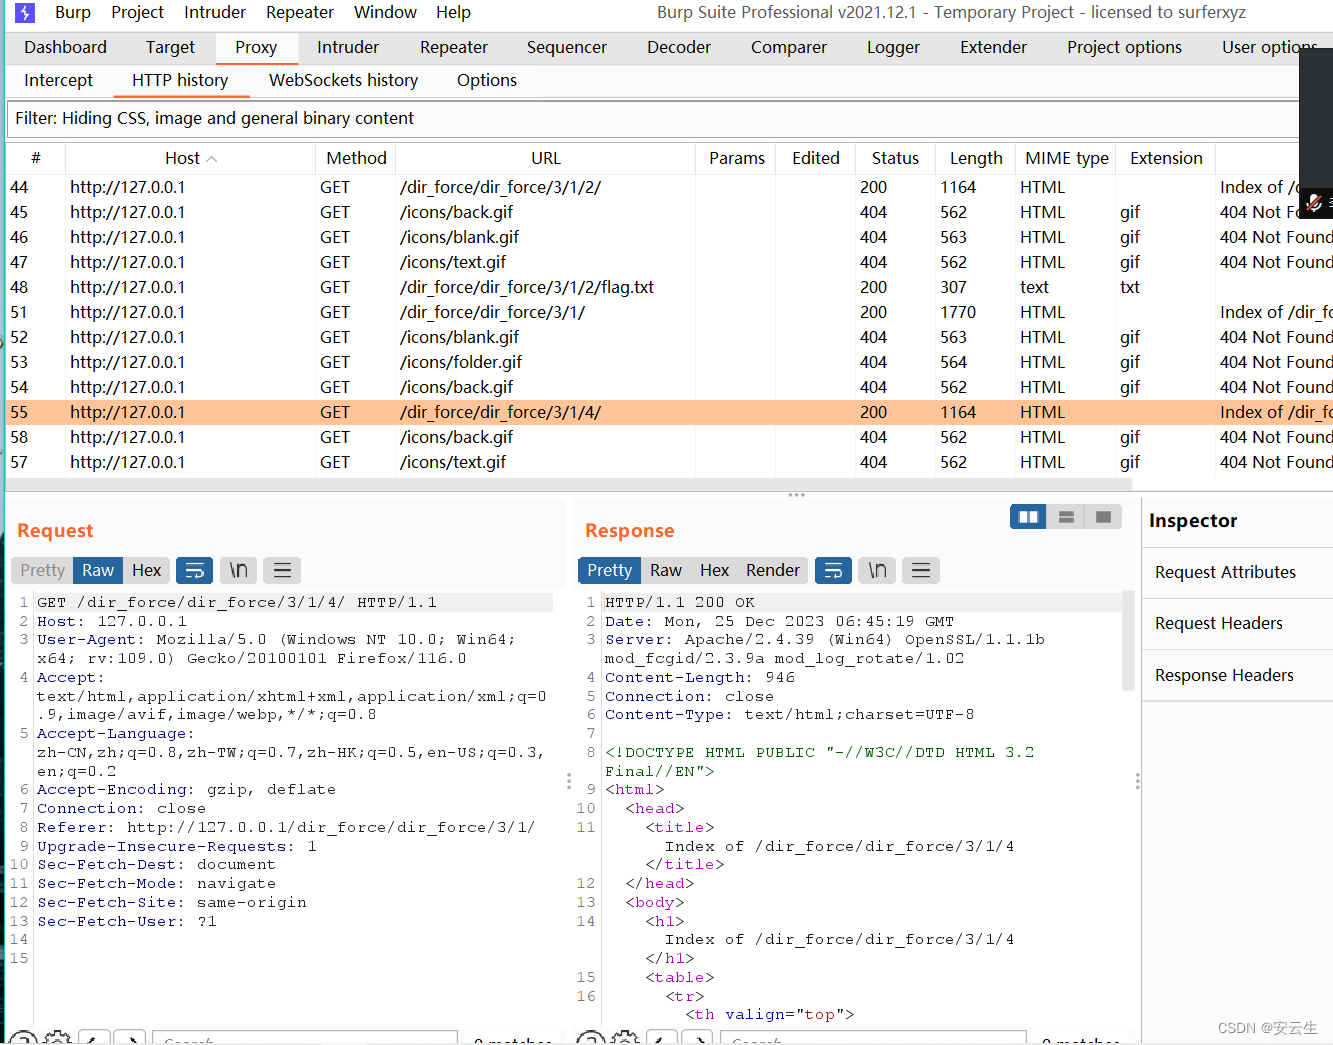Switch to Decoder tab
The height and width of the screenshot is (1045, 1333).
click(679, 47)
